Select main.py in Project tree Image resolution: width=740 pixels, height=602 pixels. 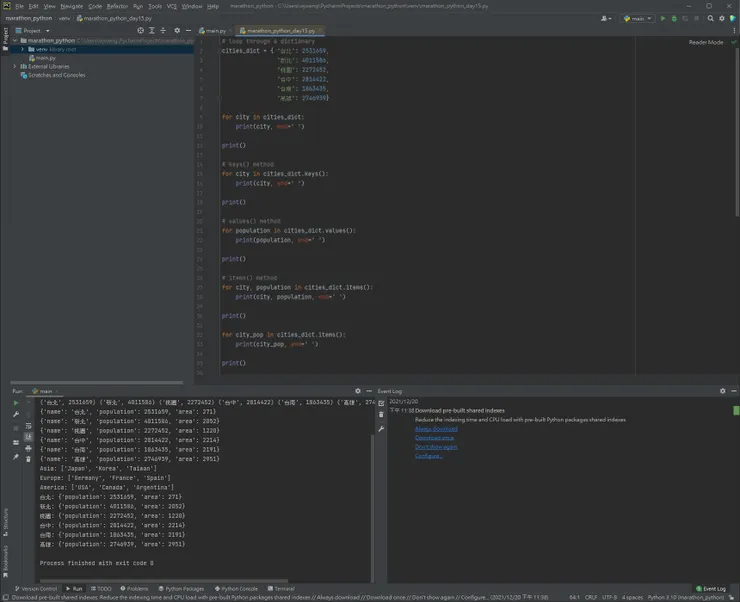click(42, 58)
